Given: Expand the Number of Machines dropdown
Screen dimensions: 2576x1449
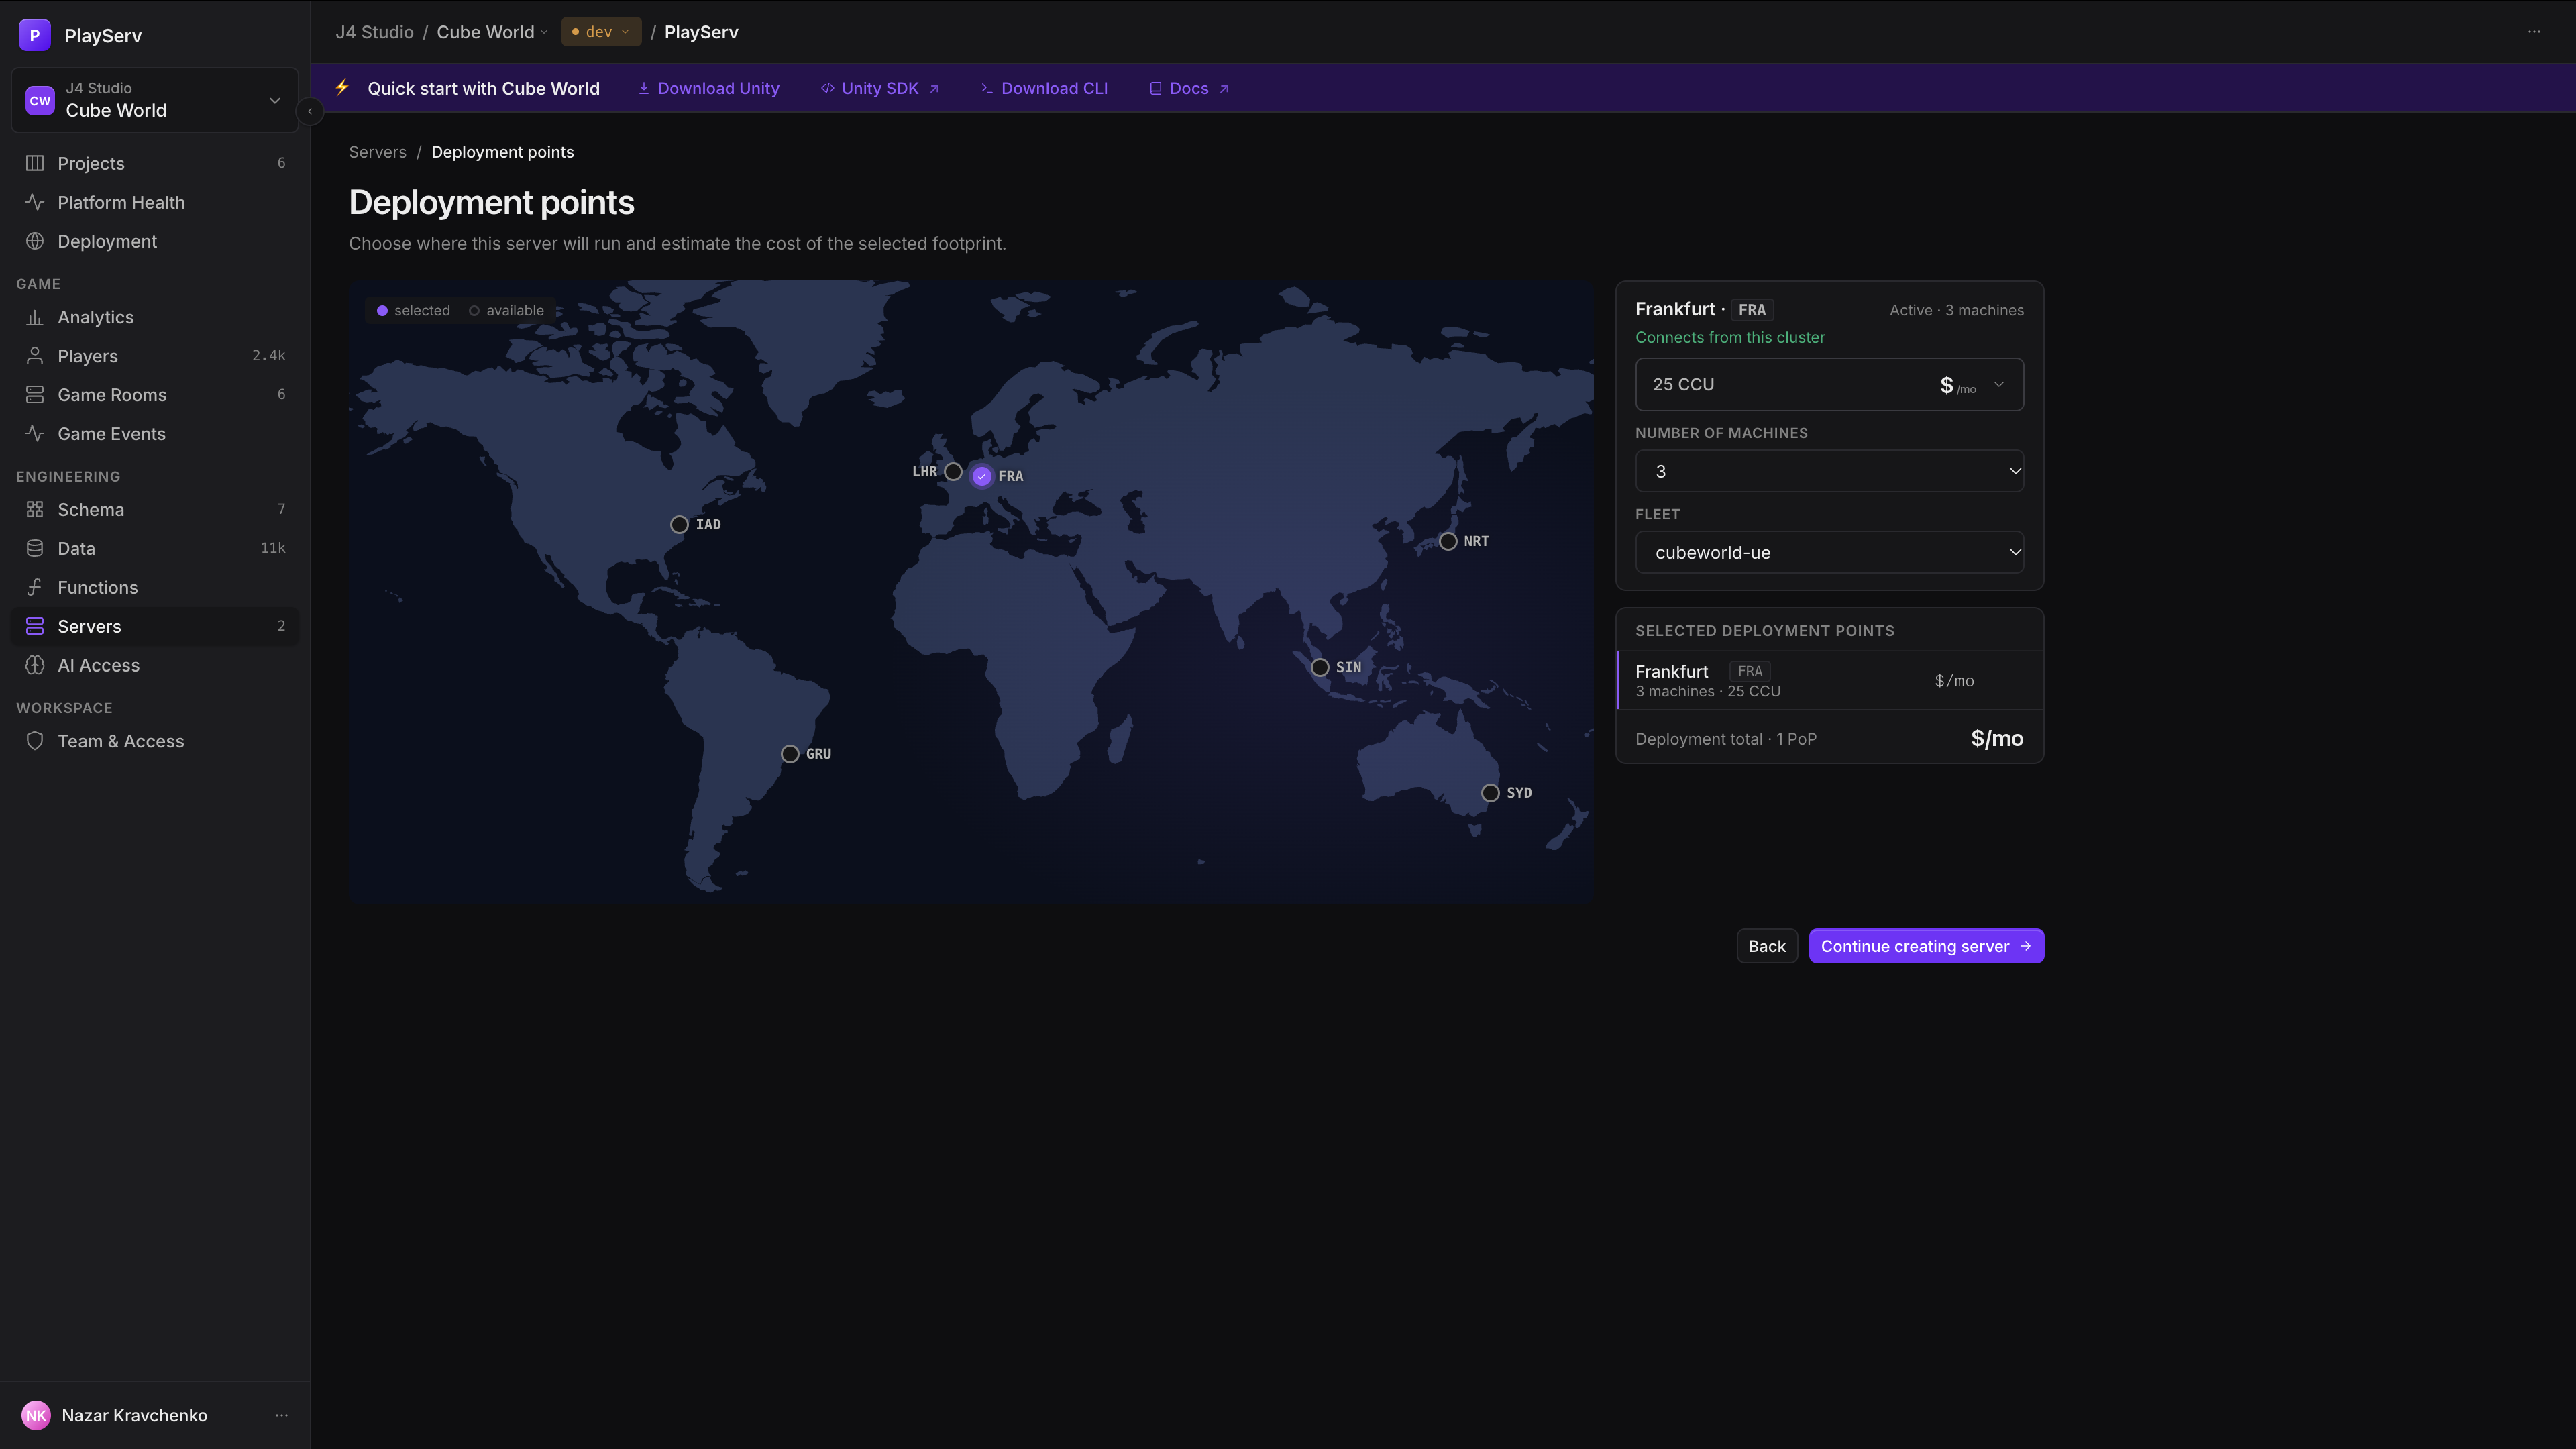Looking at the screenshot, I should [x=1829, y=471].
